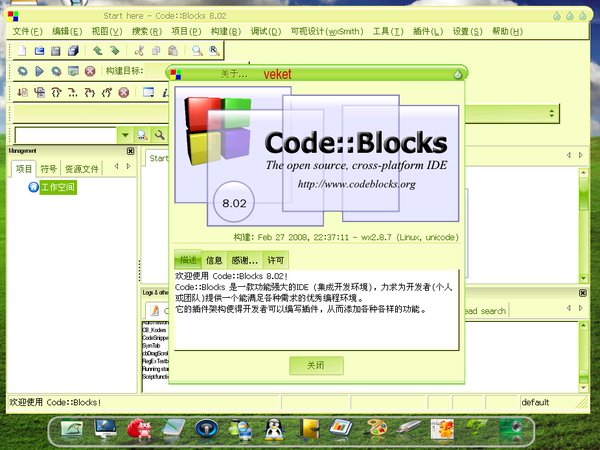Click the Undo green arrow icon
Screen dimensions: 600x450
pos(97,51)
